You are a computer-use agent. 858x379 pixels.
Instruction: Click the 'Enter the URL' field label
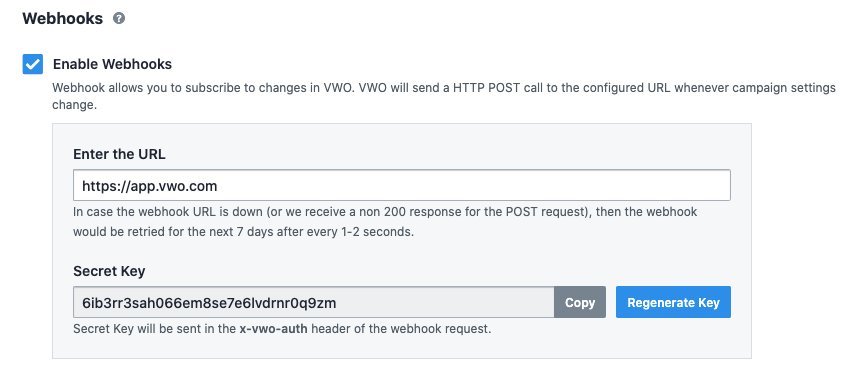point(119,154)
